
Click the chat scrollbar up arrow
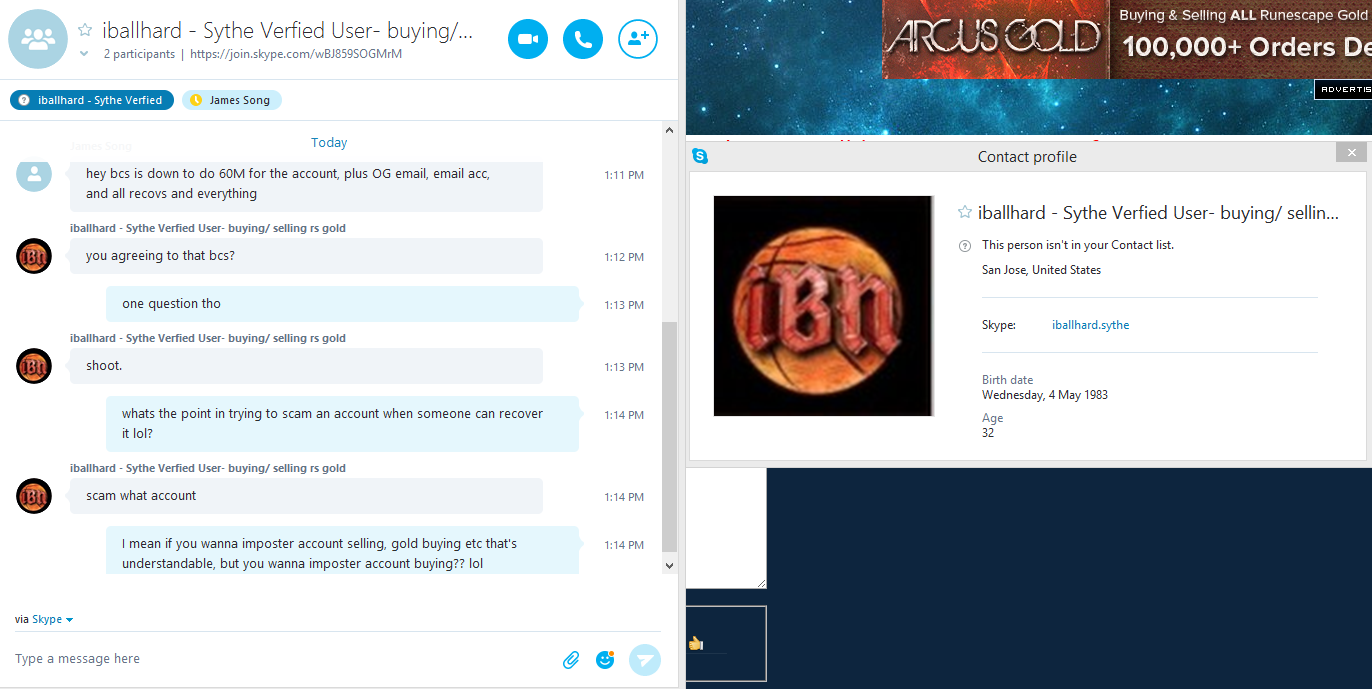click(669, 130)
